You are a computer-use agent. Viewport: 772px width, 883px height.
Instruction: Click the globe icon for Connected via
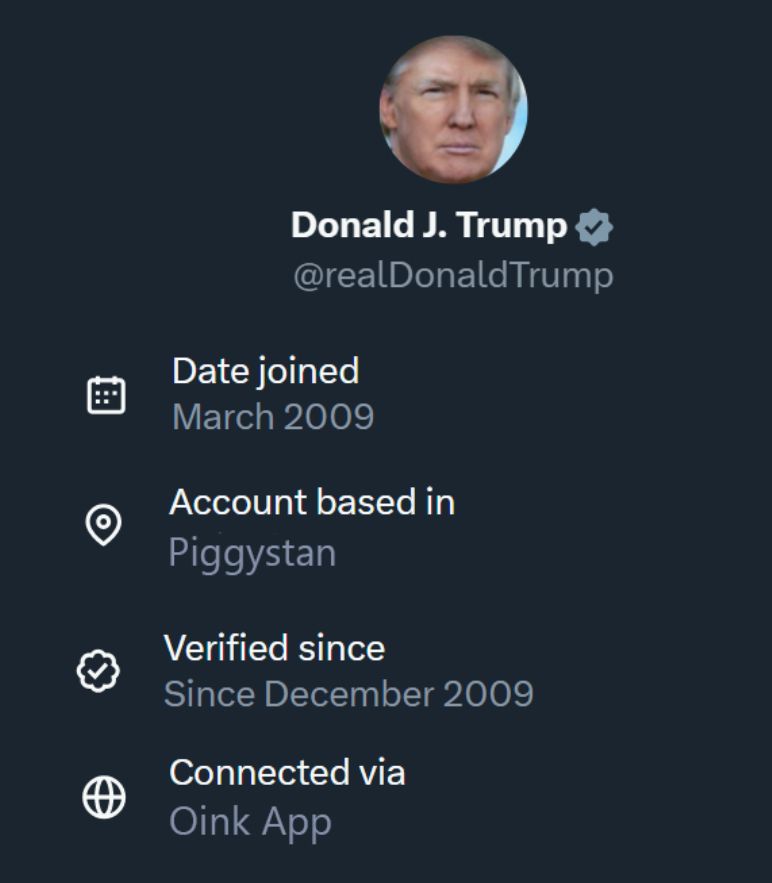pos(104,798)
